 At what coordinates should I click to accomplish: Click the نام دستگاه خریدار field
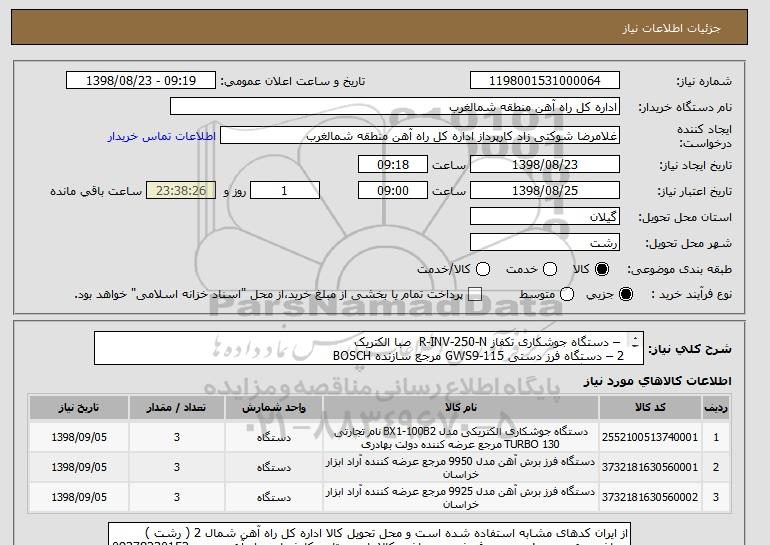pos(395,107)
